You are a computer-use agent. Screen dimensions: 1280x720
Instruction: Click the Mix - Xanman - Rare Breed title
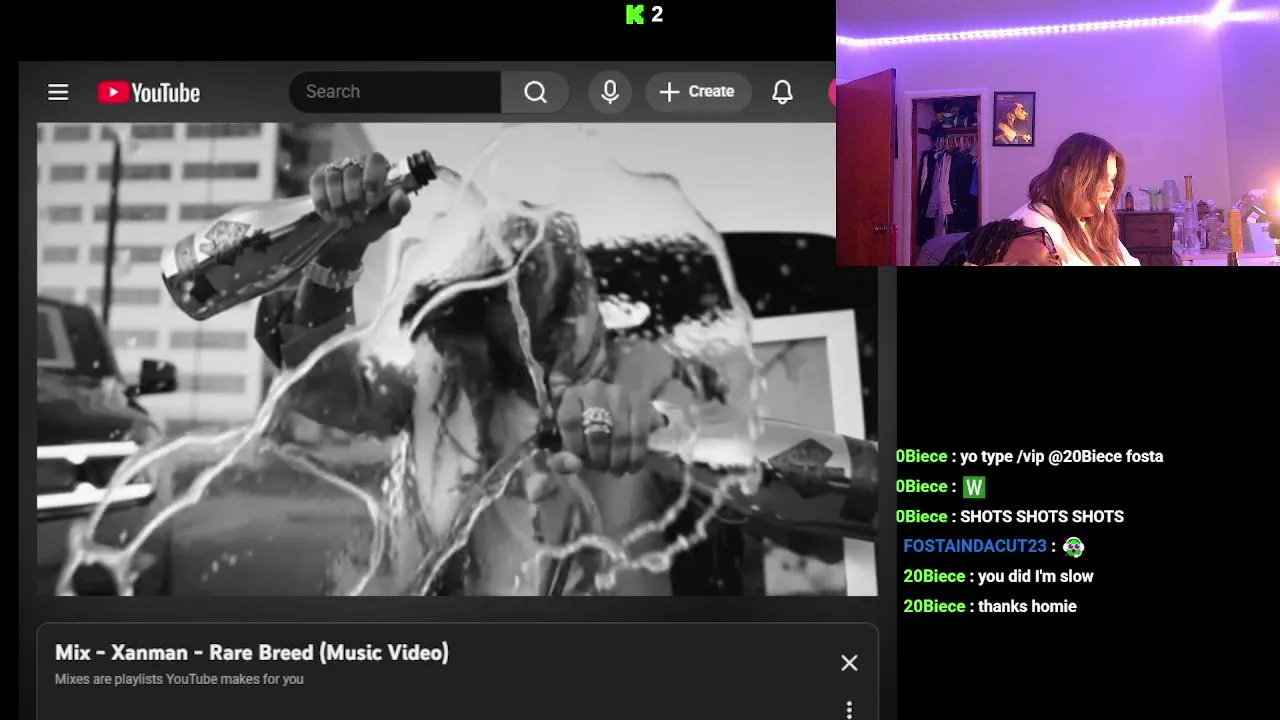252,653
